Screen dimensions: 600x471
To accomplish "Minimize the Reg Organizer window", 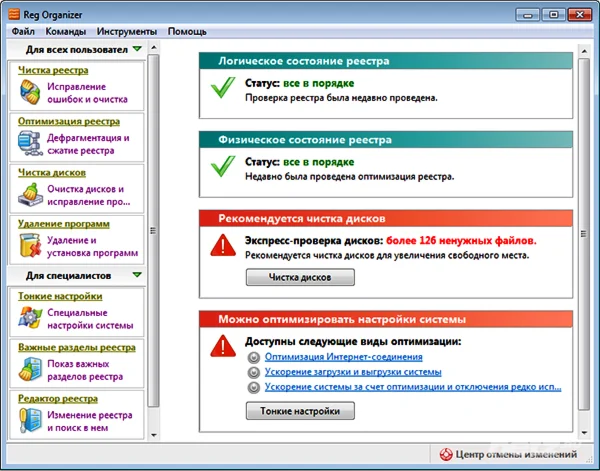I will (528, 15).
